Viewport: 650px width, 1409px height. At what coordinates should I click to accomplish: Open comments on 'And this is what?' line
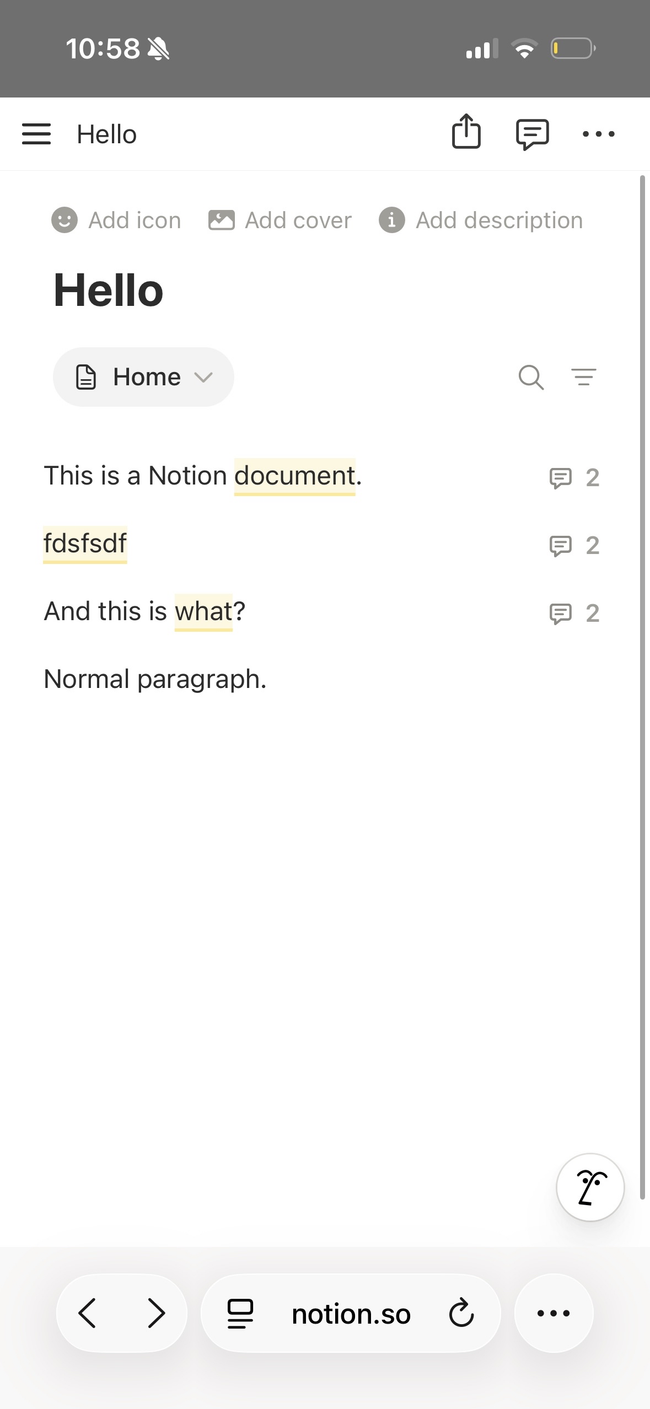(574, 613)
